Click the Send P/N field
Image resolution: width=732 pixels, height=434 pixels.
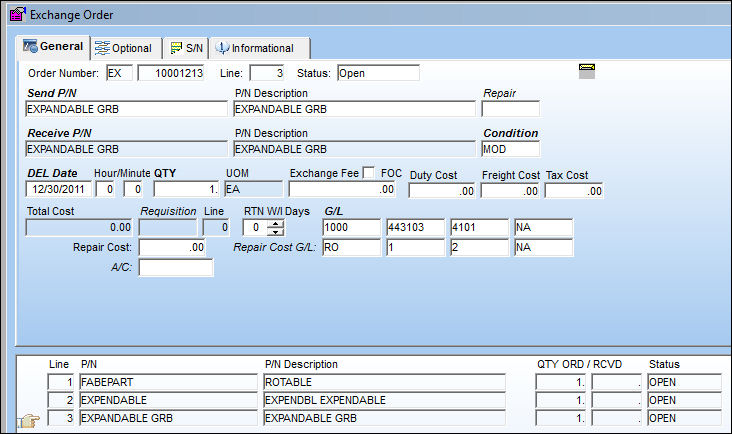coord(127,109)
